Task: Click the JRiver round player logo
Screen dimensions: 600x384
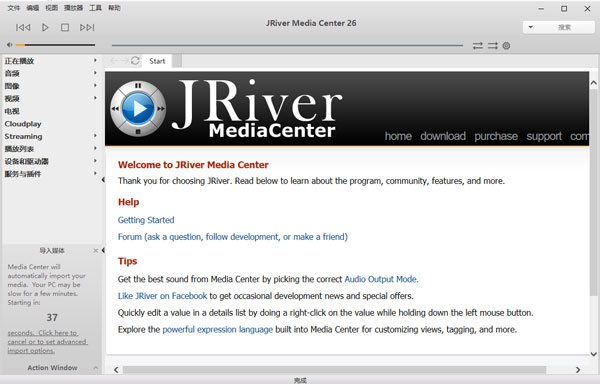Action: click(138, 109)
